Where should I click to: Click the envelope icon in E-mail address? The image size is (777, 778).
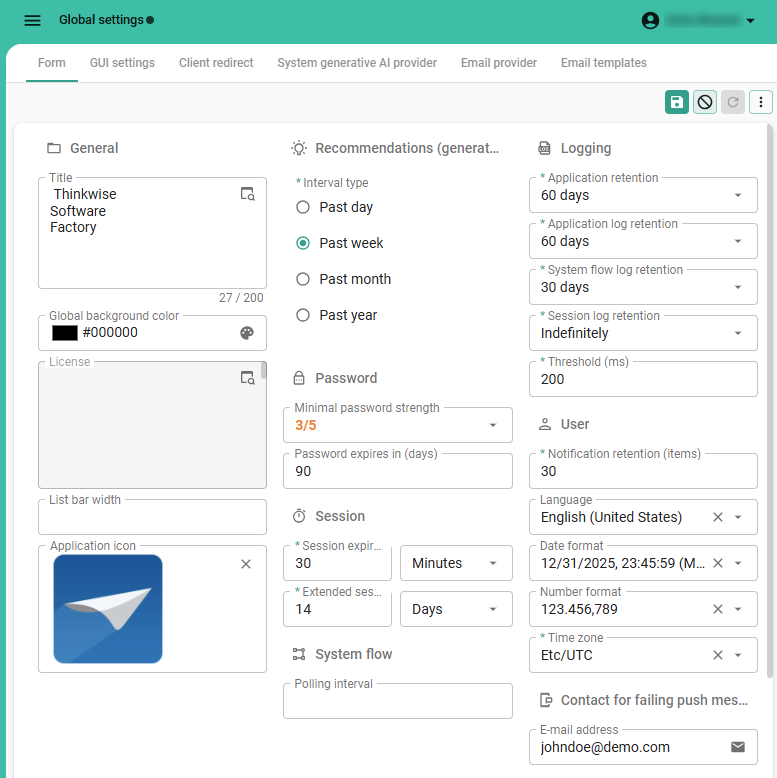tap(738, 747)
